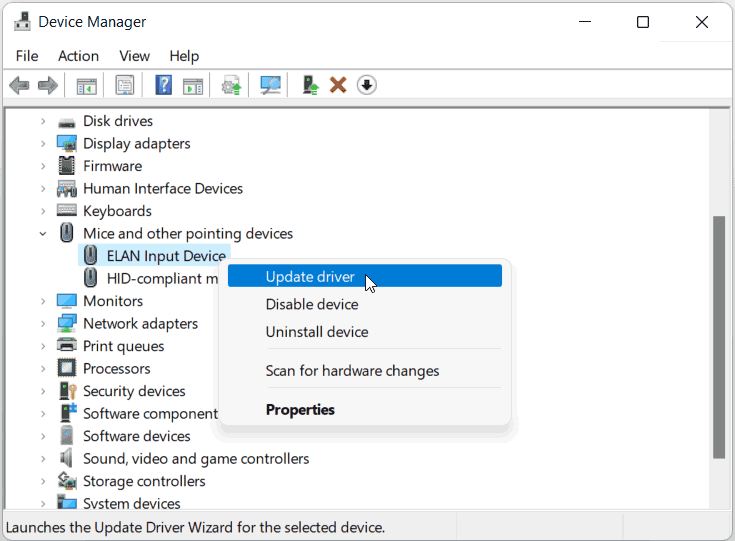Expand the Human Interface Devices node
Image resolution: width=735 pixels, height=541 pixels.
click(43, 188)
